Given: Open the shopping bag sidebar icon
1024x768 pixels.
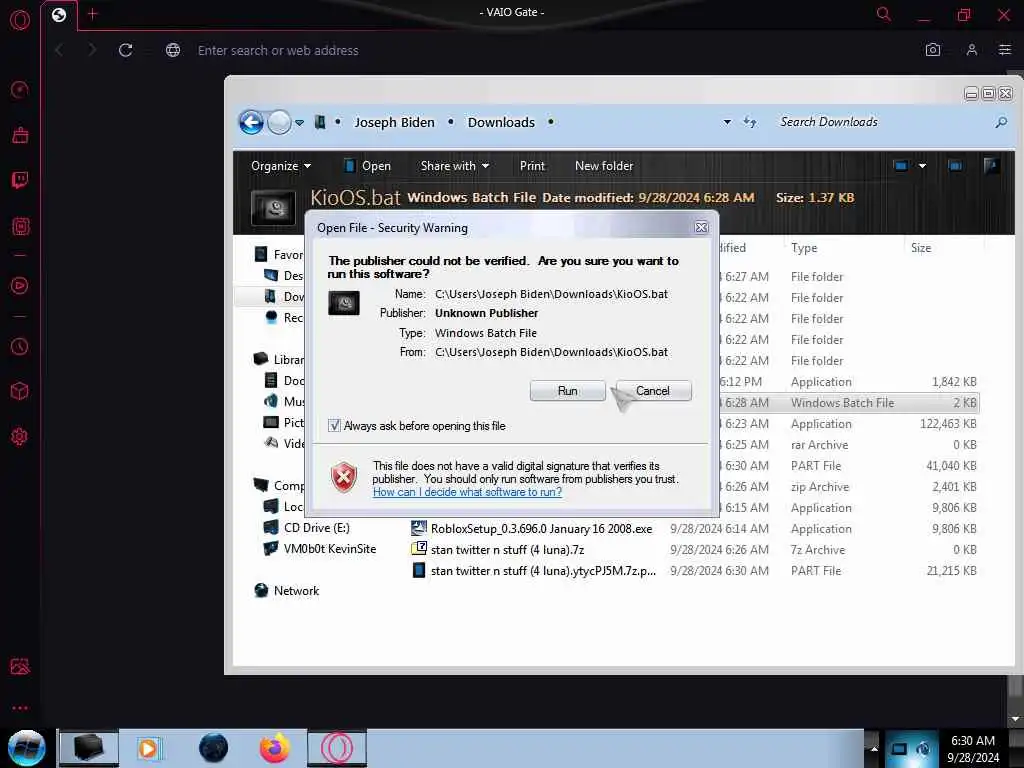Looking at the screenshot, I should [x=20, y=135].
